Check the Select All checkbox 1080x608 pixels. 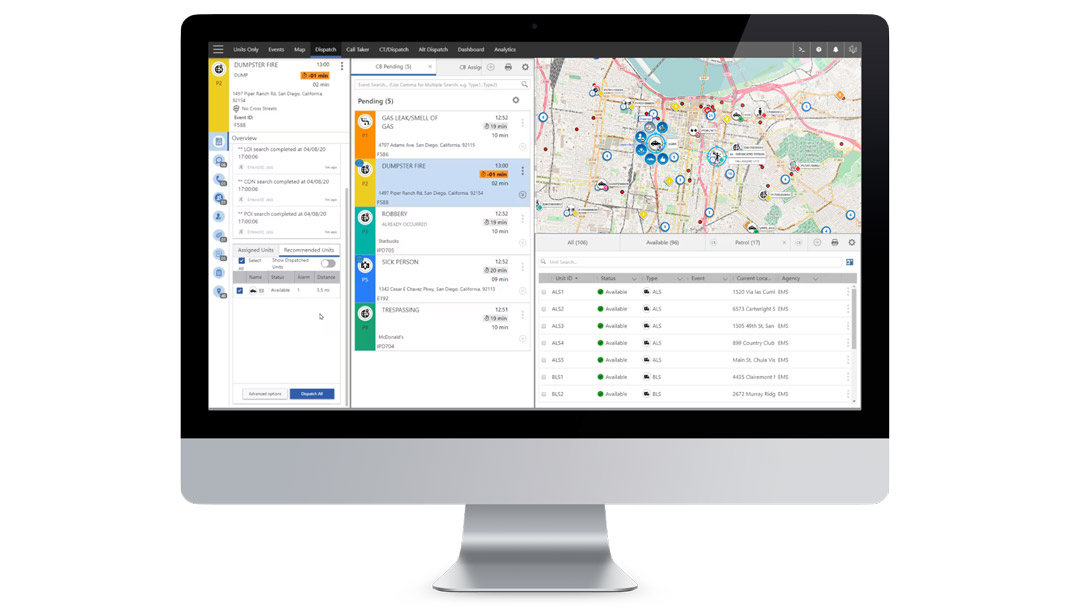point(241,261)
